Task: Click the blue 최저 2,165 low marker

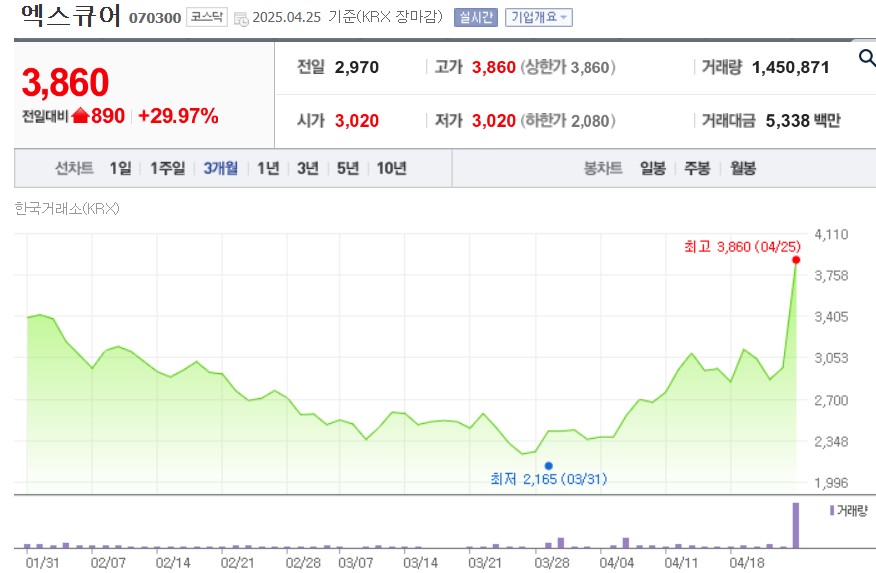Action: pos(549,466)
